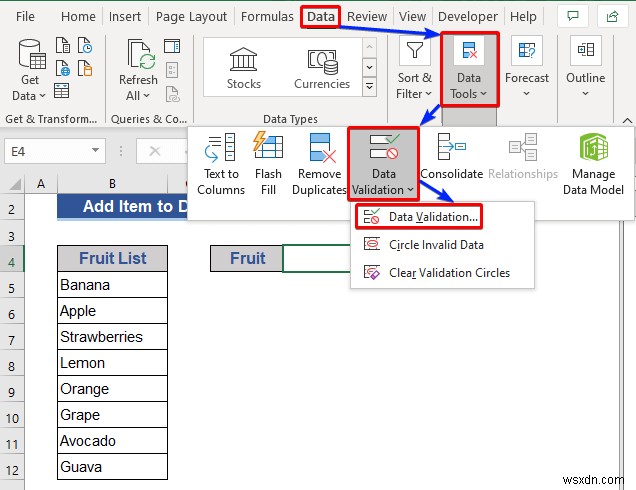Cancel entry with the X in formula bar

pos(155,151)
